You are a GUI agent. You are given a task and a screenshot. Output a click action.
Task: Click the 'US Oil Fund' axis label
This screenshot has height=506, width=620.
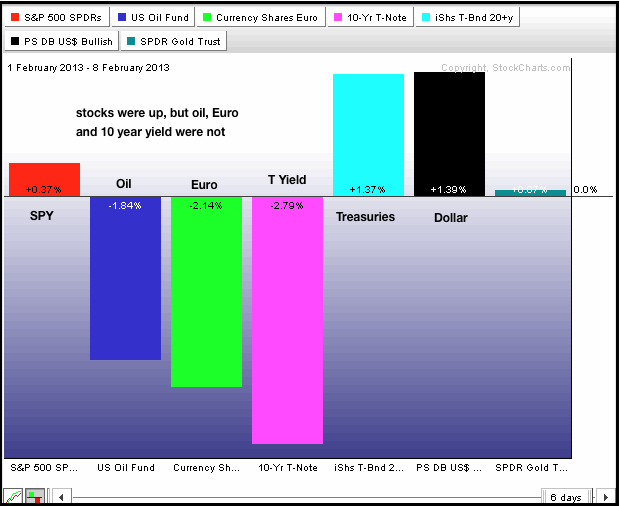pos(126,468)
